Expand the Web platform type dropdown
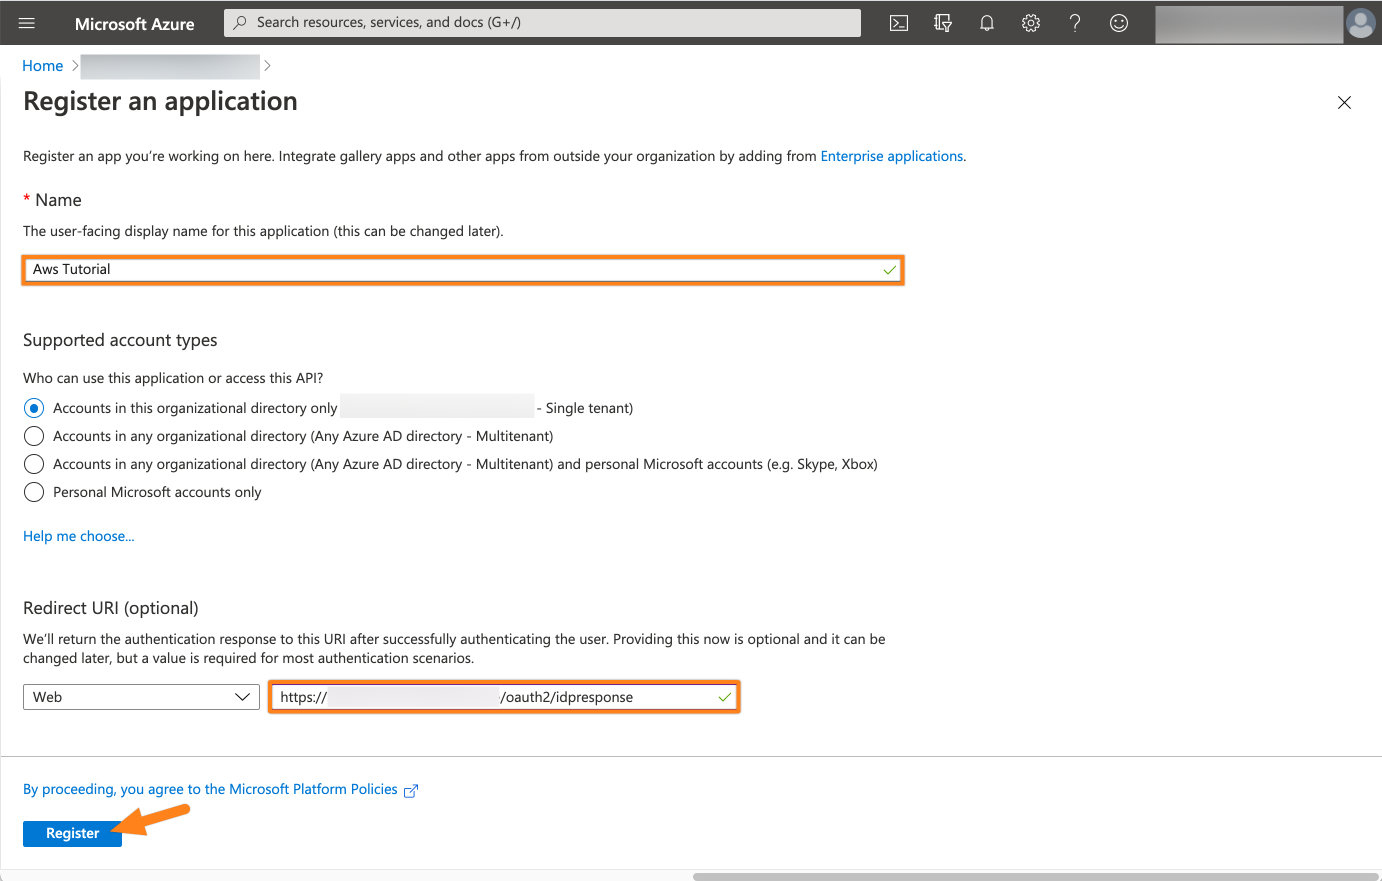 [x=141, y=697]
